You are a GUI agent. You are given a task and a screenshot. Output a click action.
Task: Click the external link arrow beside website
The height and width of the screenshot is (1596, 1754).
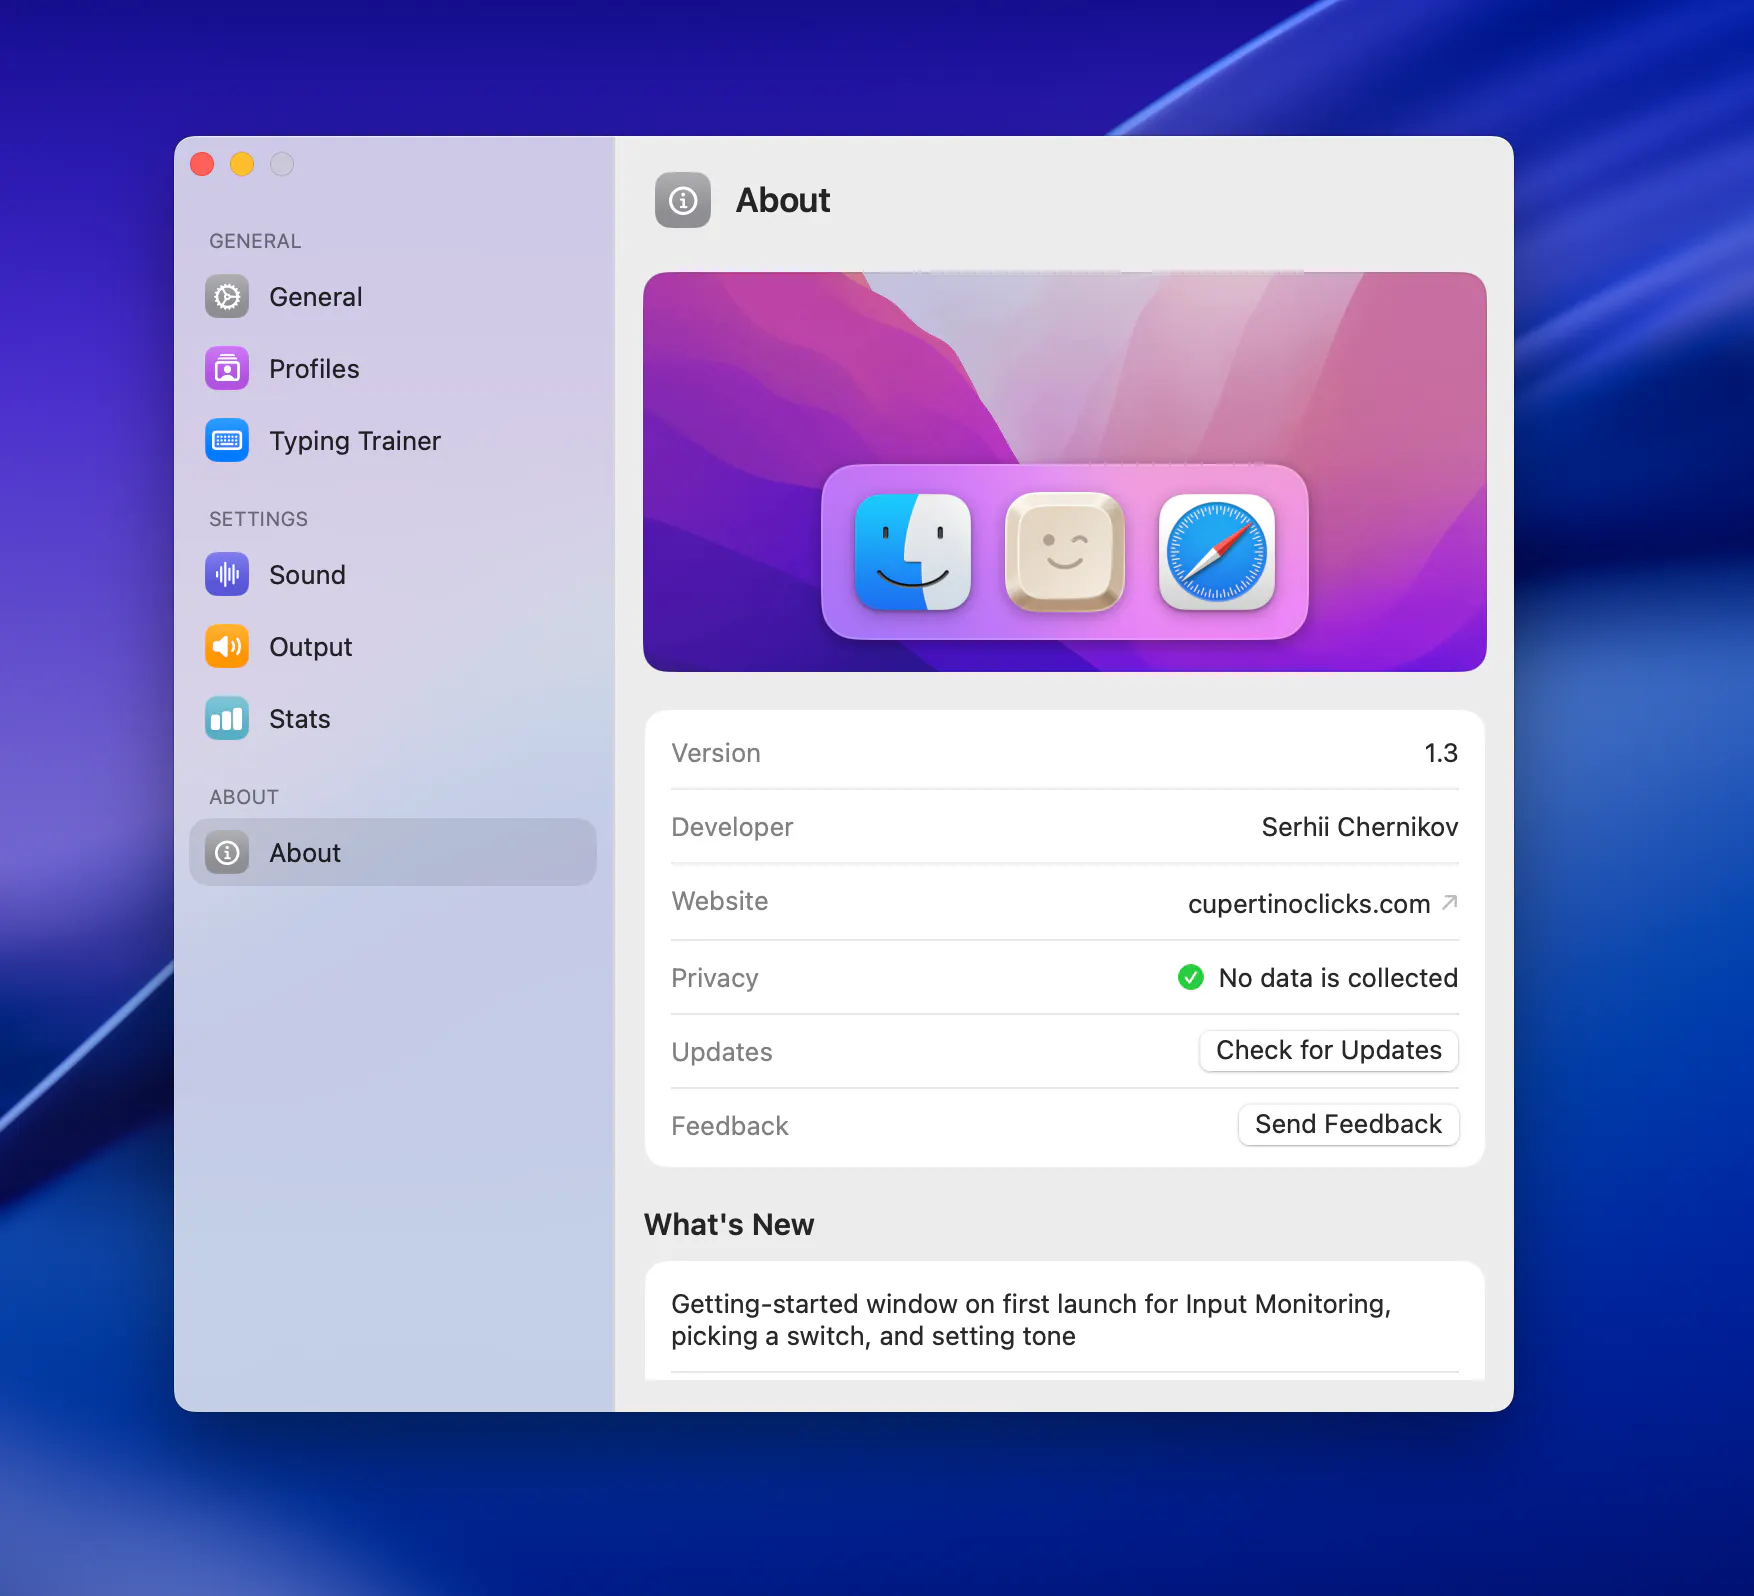pos(1450,903)
